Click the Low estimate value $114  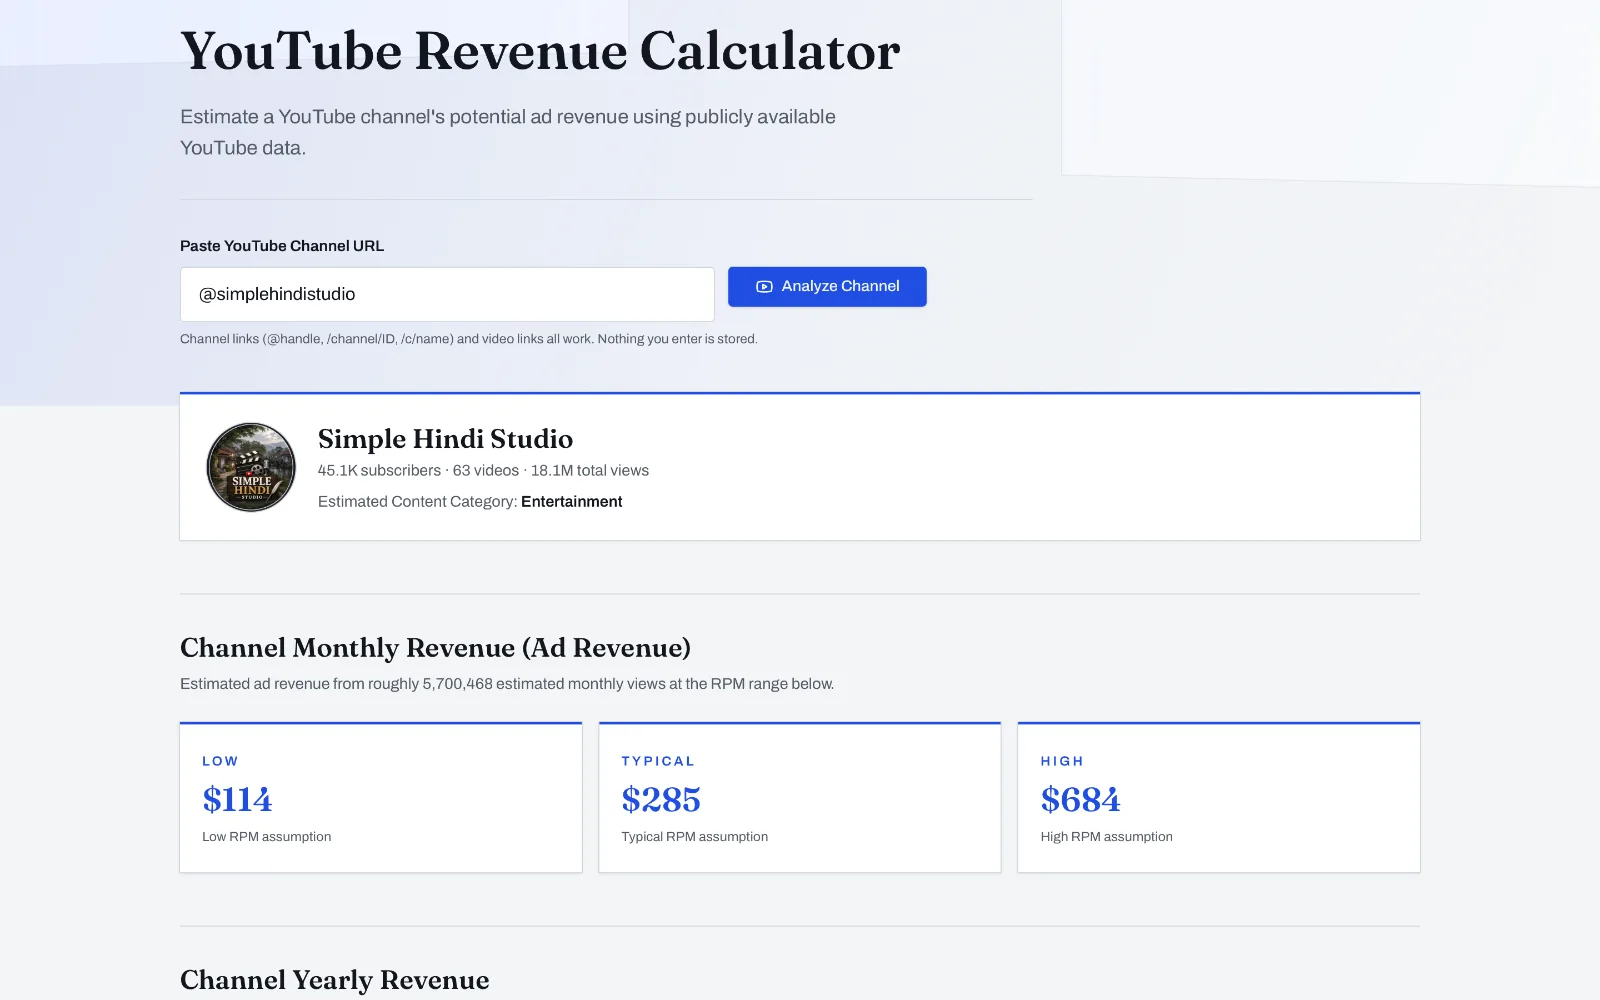click(237, 800)
